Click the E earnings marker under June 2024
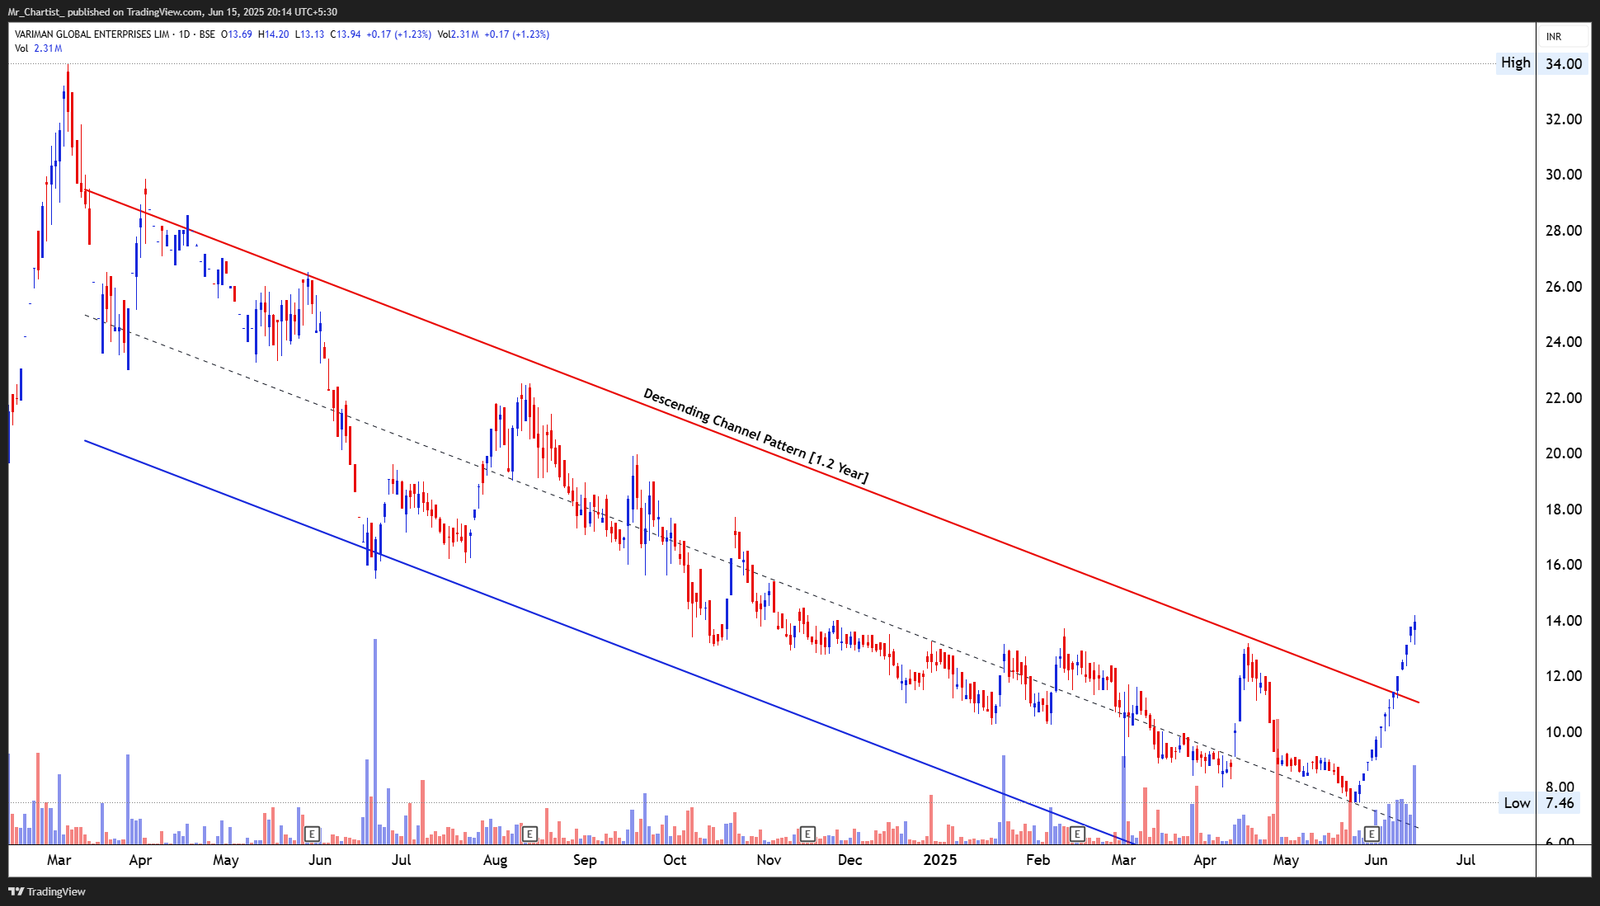The width and height of the screenshot is (1600, 906). [x=311, y=832]
